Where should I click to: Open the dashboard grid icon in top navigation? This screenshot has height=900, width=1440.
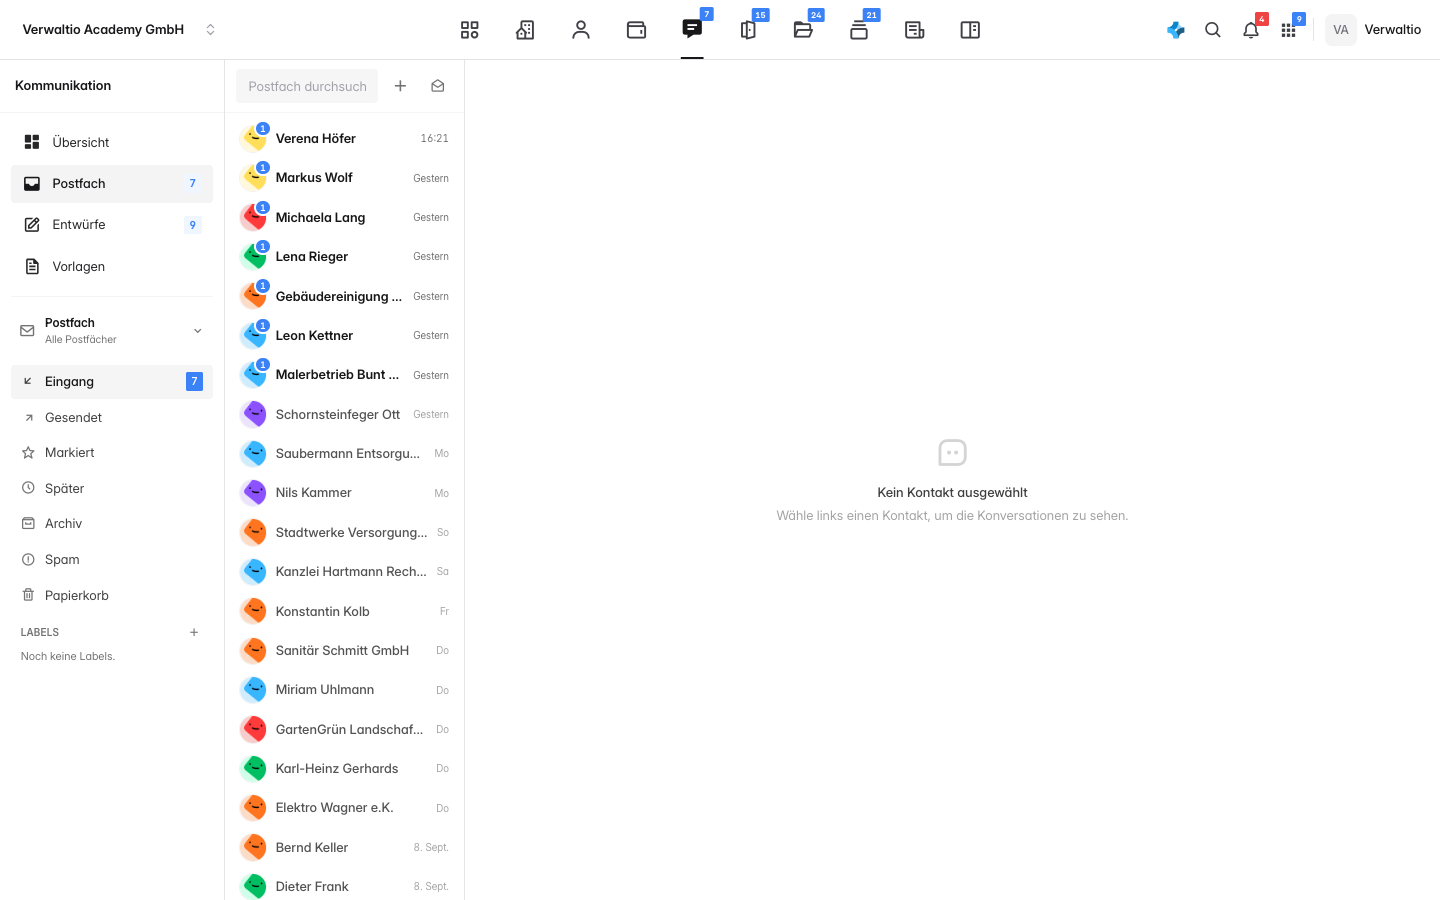click(469, 30)
